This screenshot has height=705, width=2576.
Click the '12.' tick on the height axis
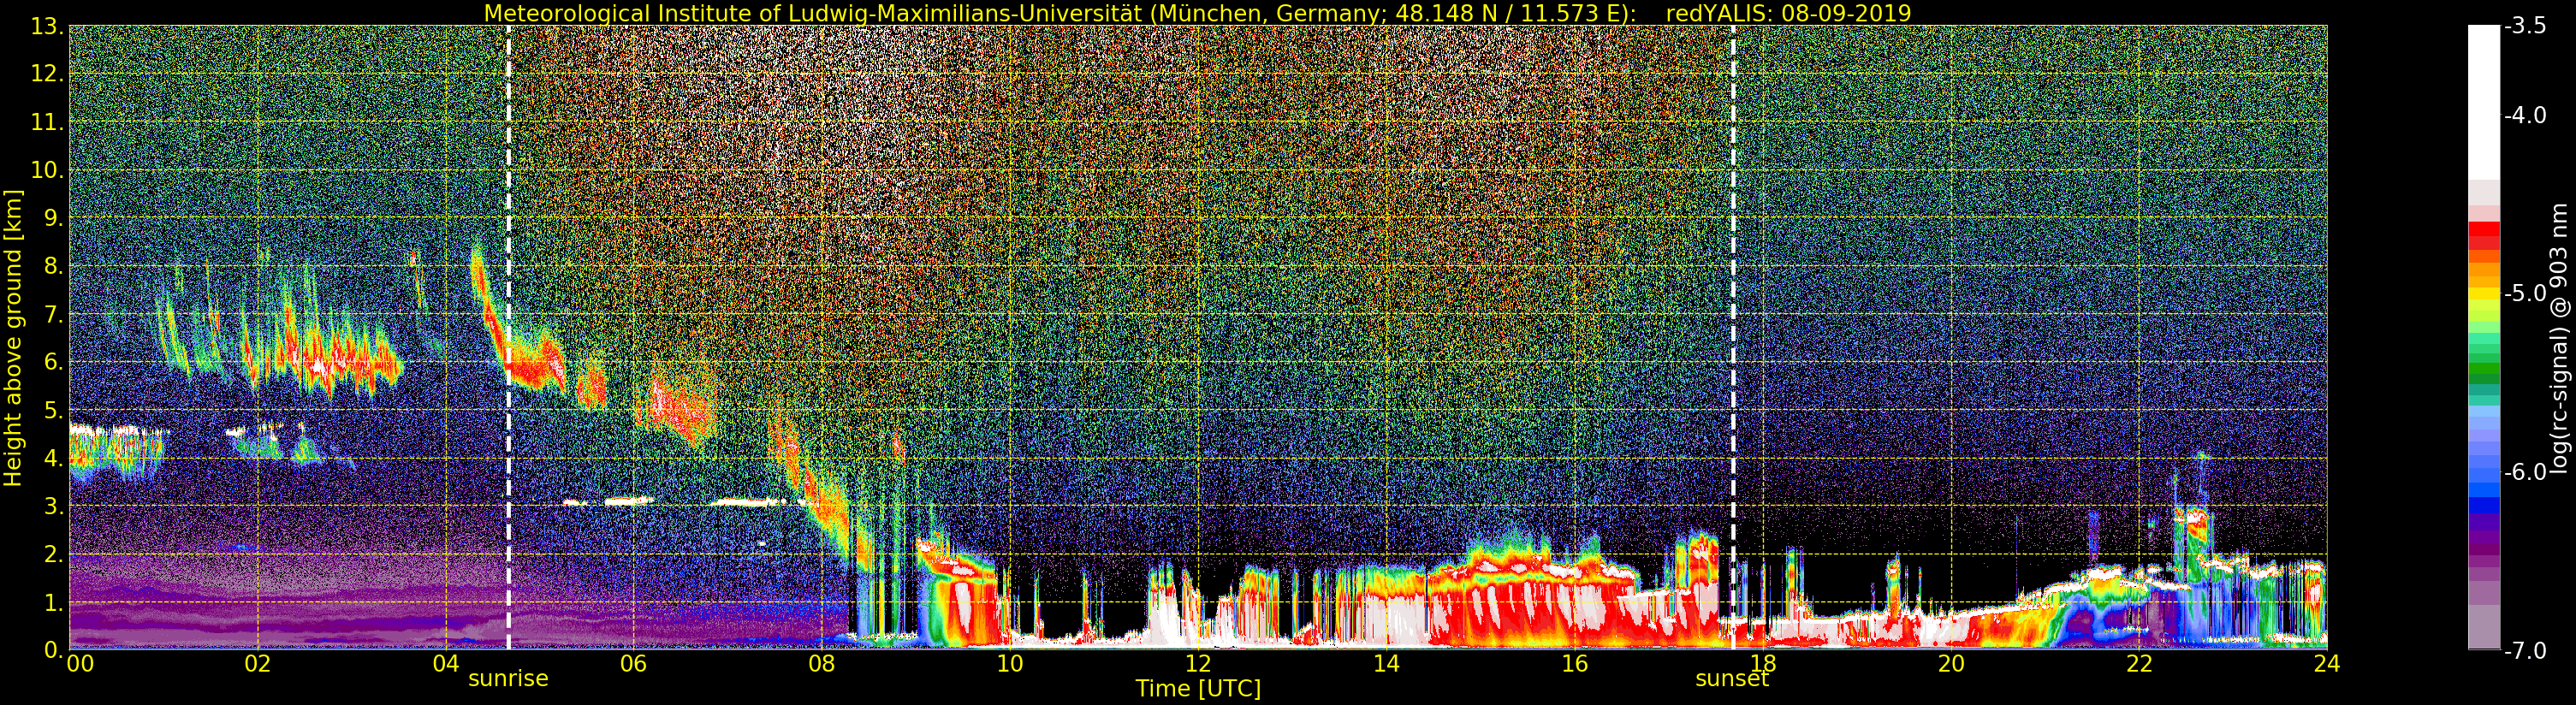47,74
